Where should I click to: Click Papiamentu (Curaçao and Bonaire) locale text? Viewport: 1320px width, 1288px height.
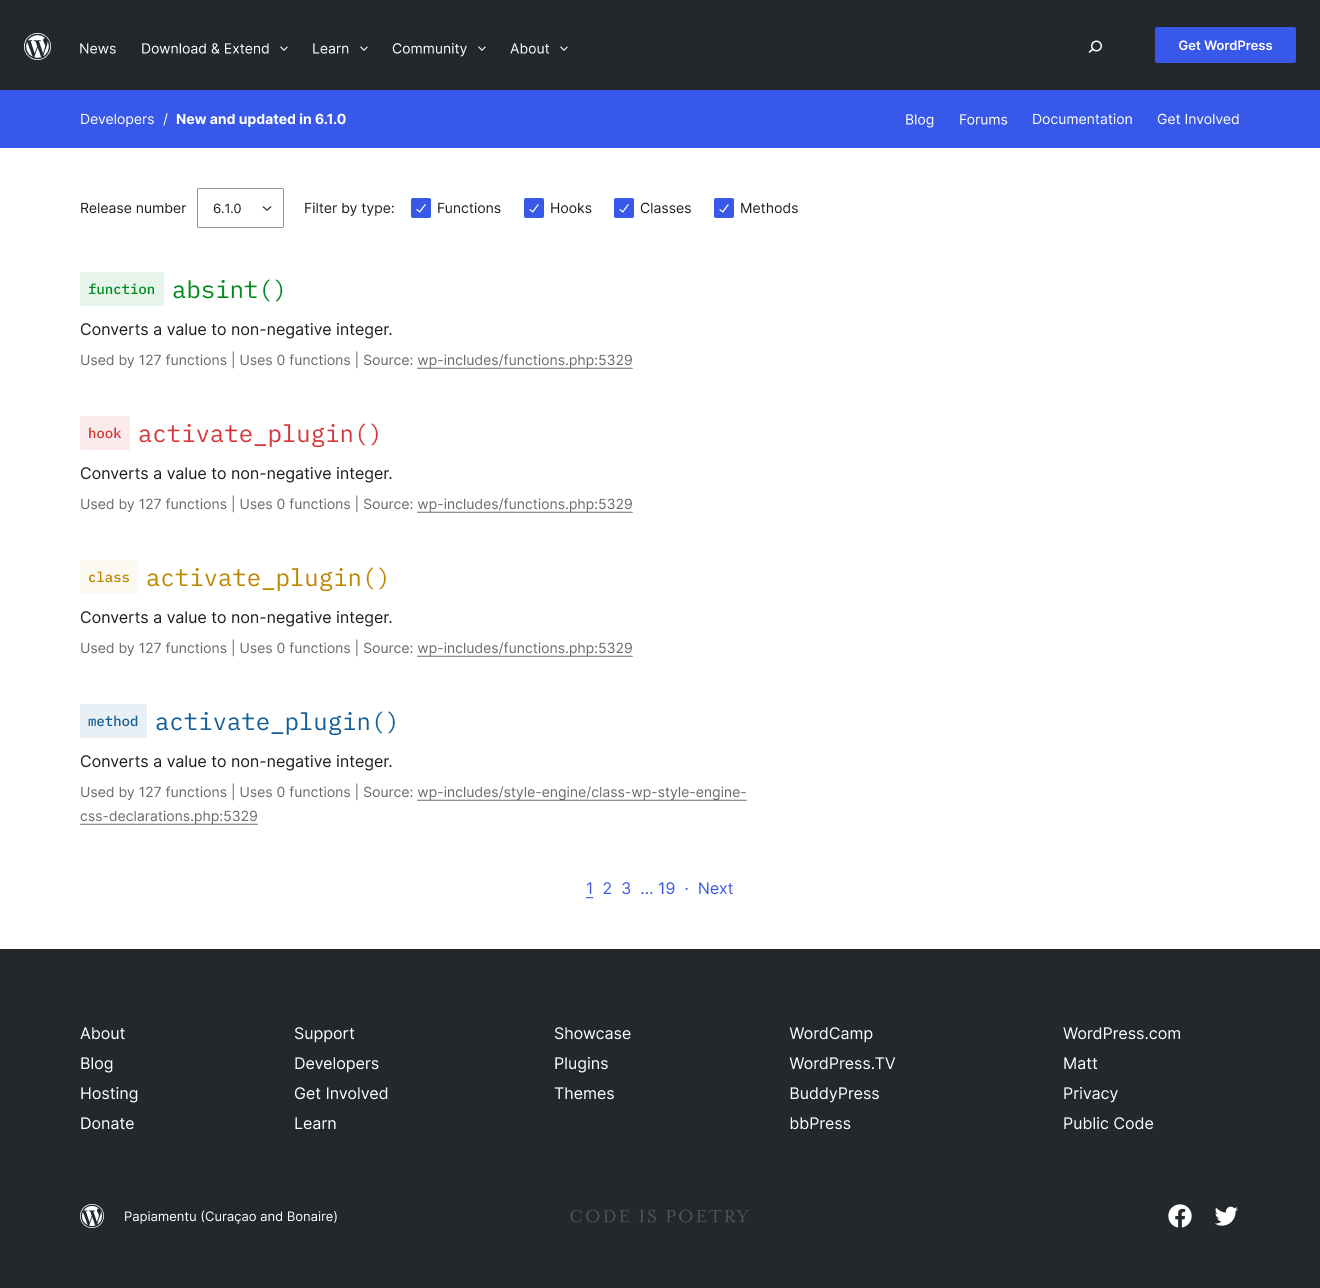[231, 1216]
